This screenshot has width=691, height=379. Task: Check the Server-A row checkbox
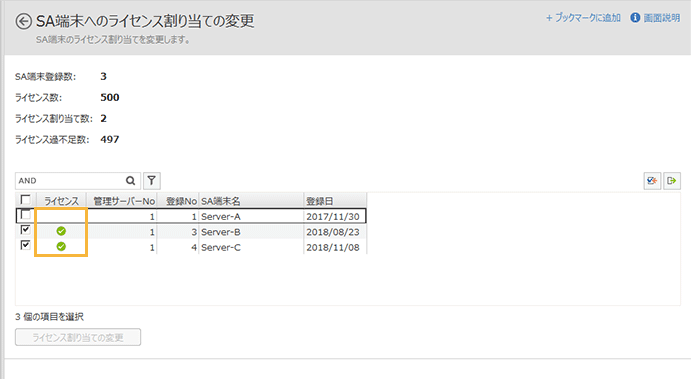26,215
